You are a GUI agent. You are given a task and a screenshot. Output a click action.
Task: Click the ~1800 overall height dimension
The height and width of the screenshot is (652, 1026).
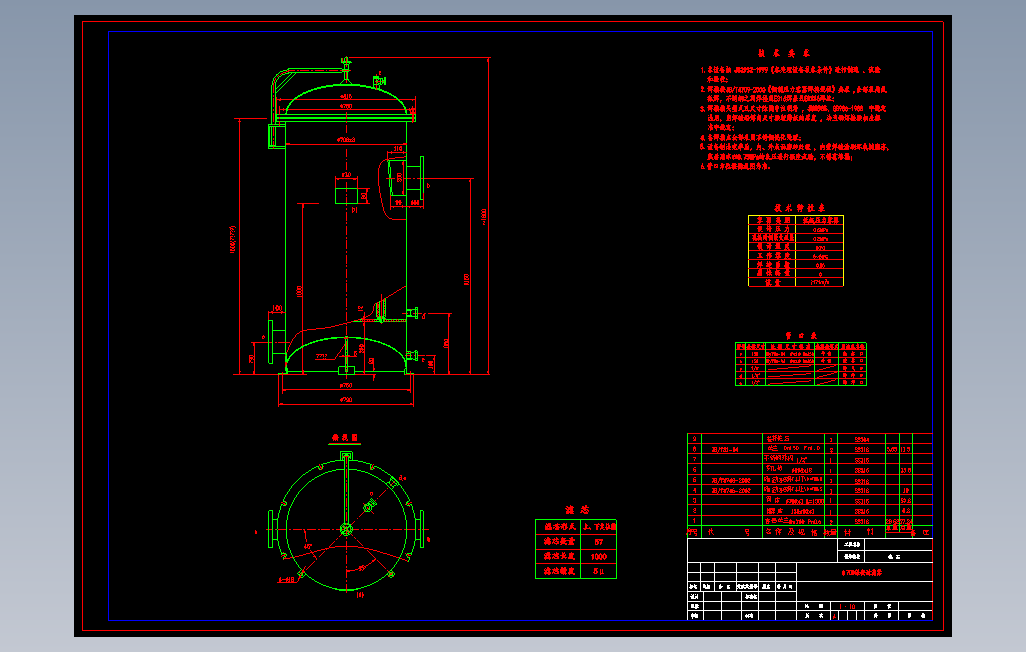[484, 217]
